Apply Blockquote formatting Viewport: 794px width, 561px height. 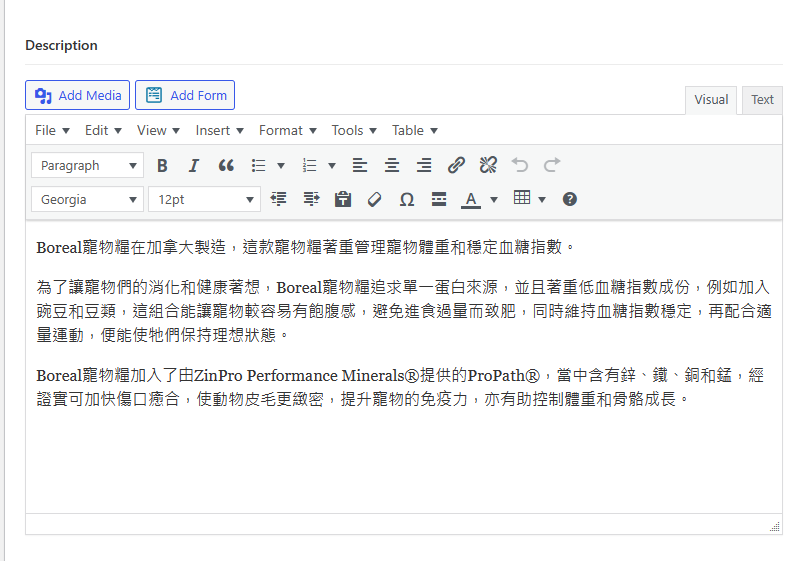coord(226,165)
